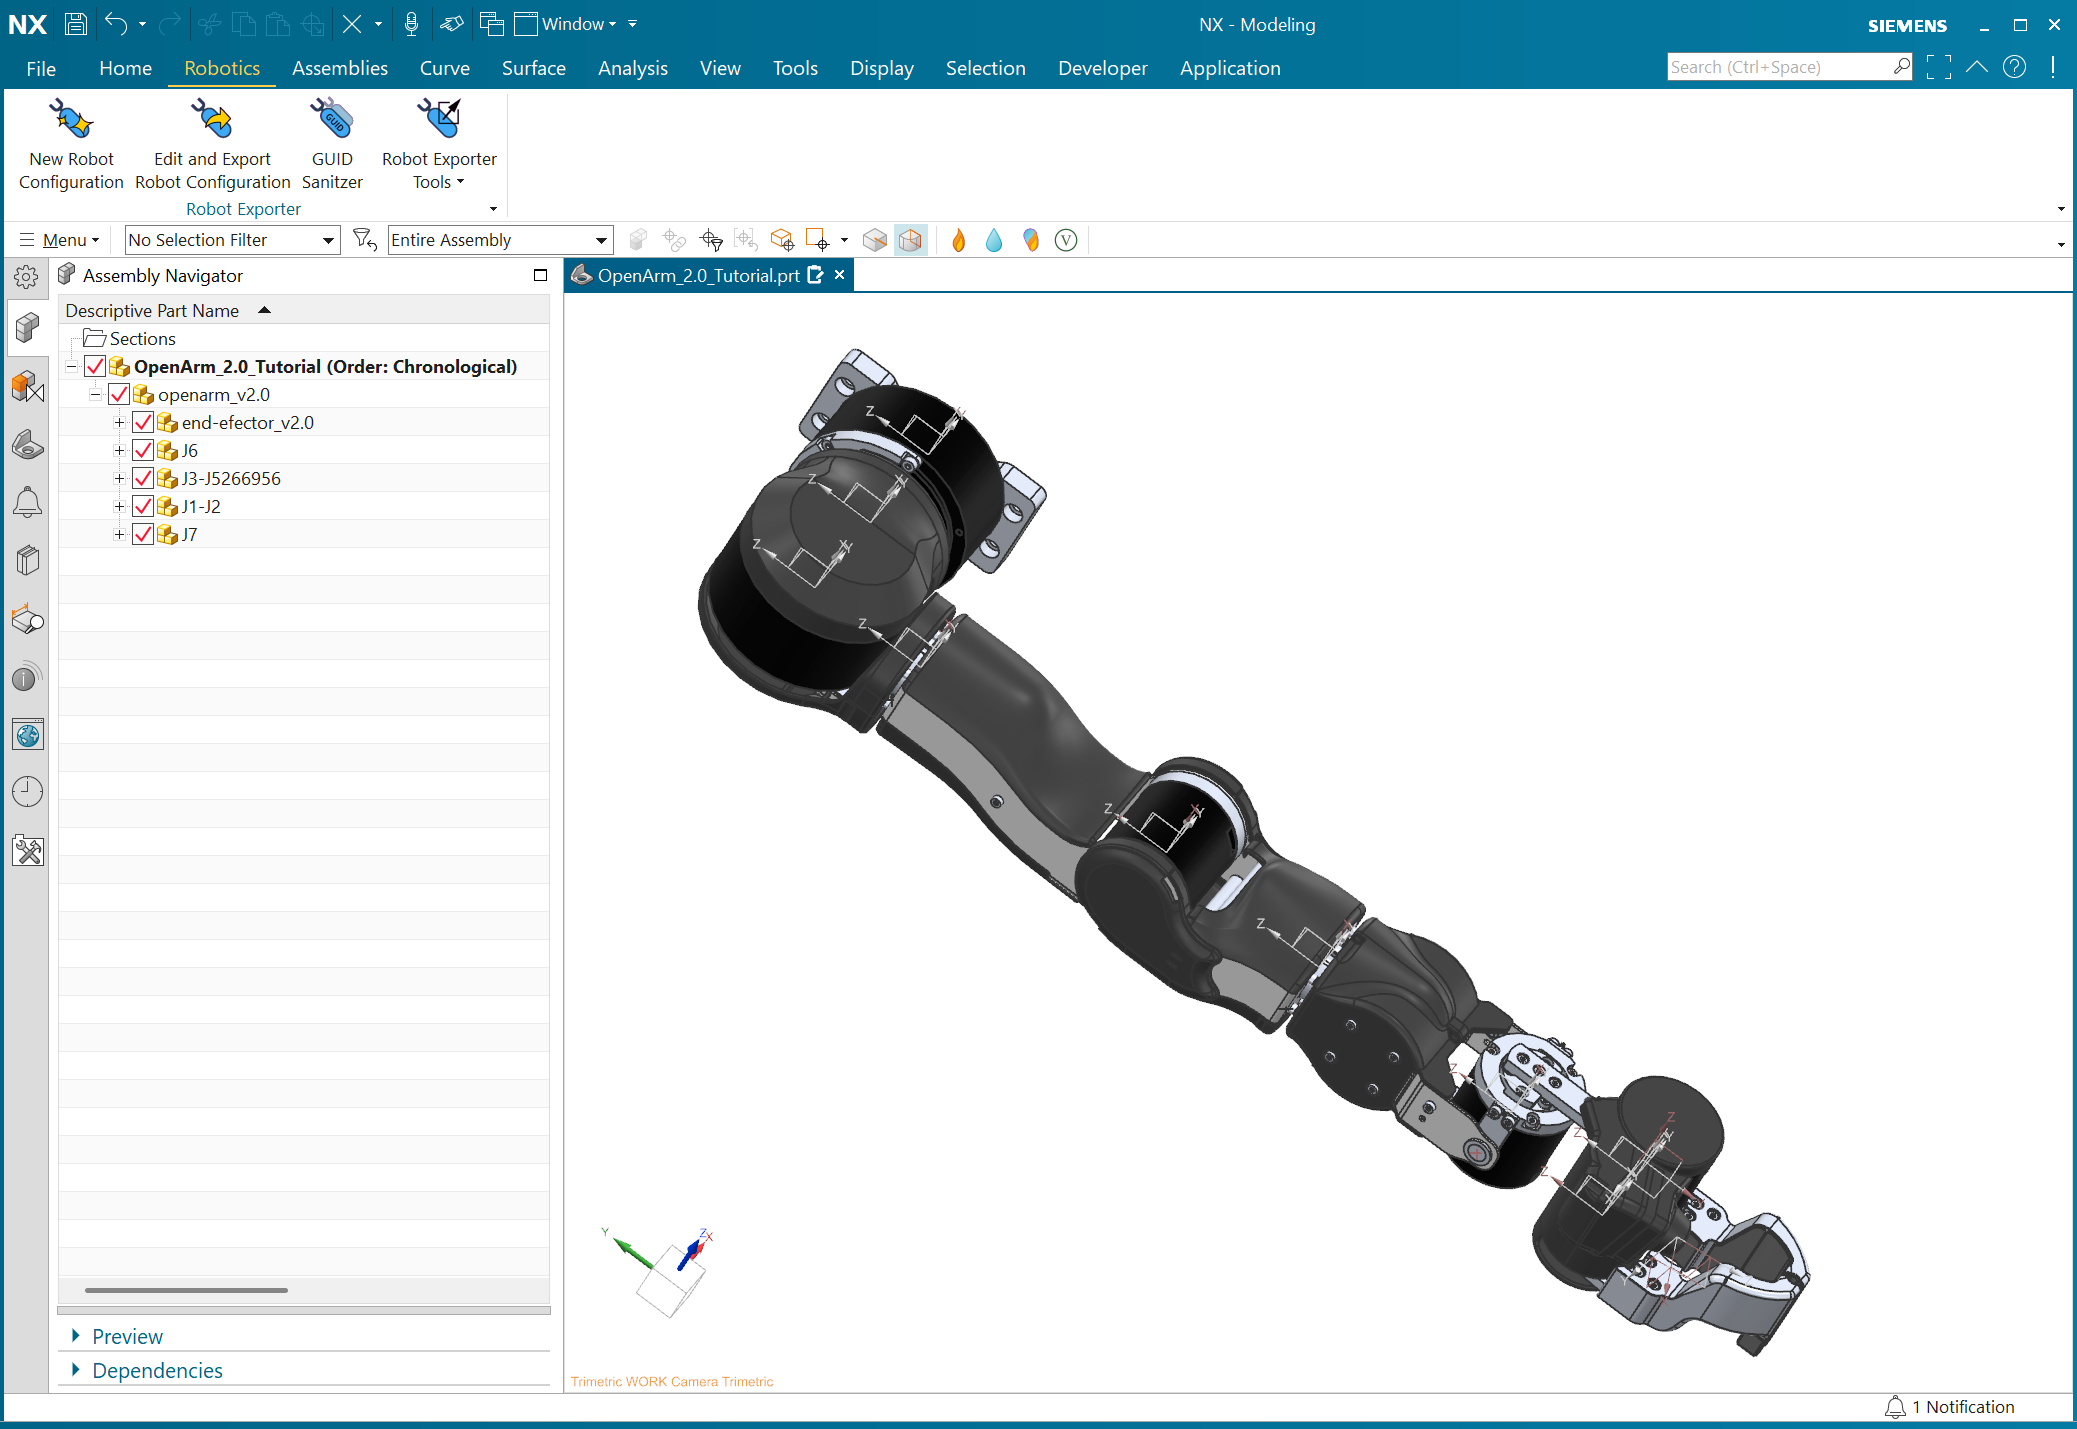
Task: Open Robot Exporter Tools dropdown
Action: pos(439,144)
